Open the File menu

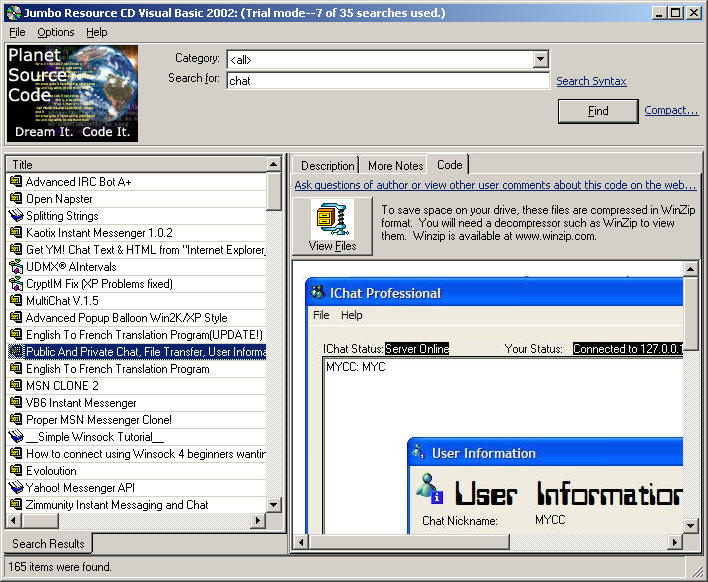(x=17, y=33)
